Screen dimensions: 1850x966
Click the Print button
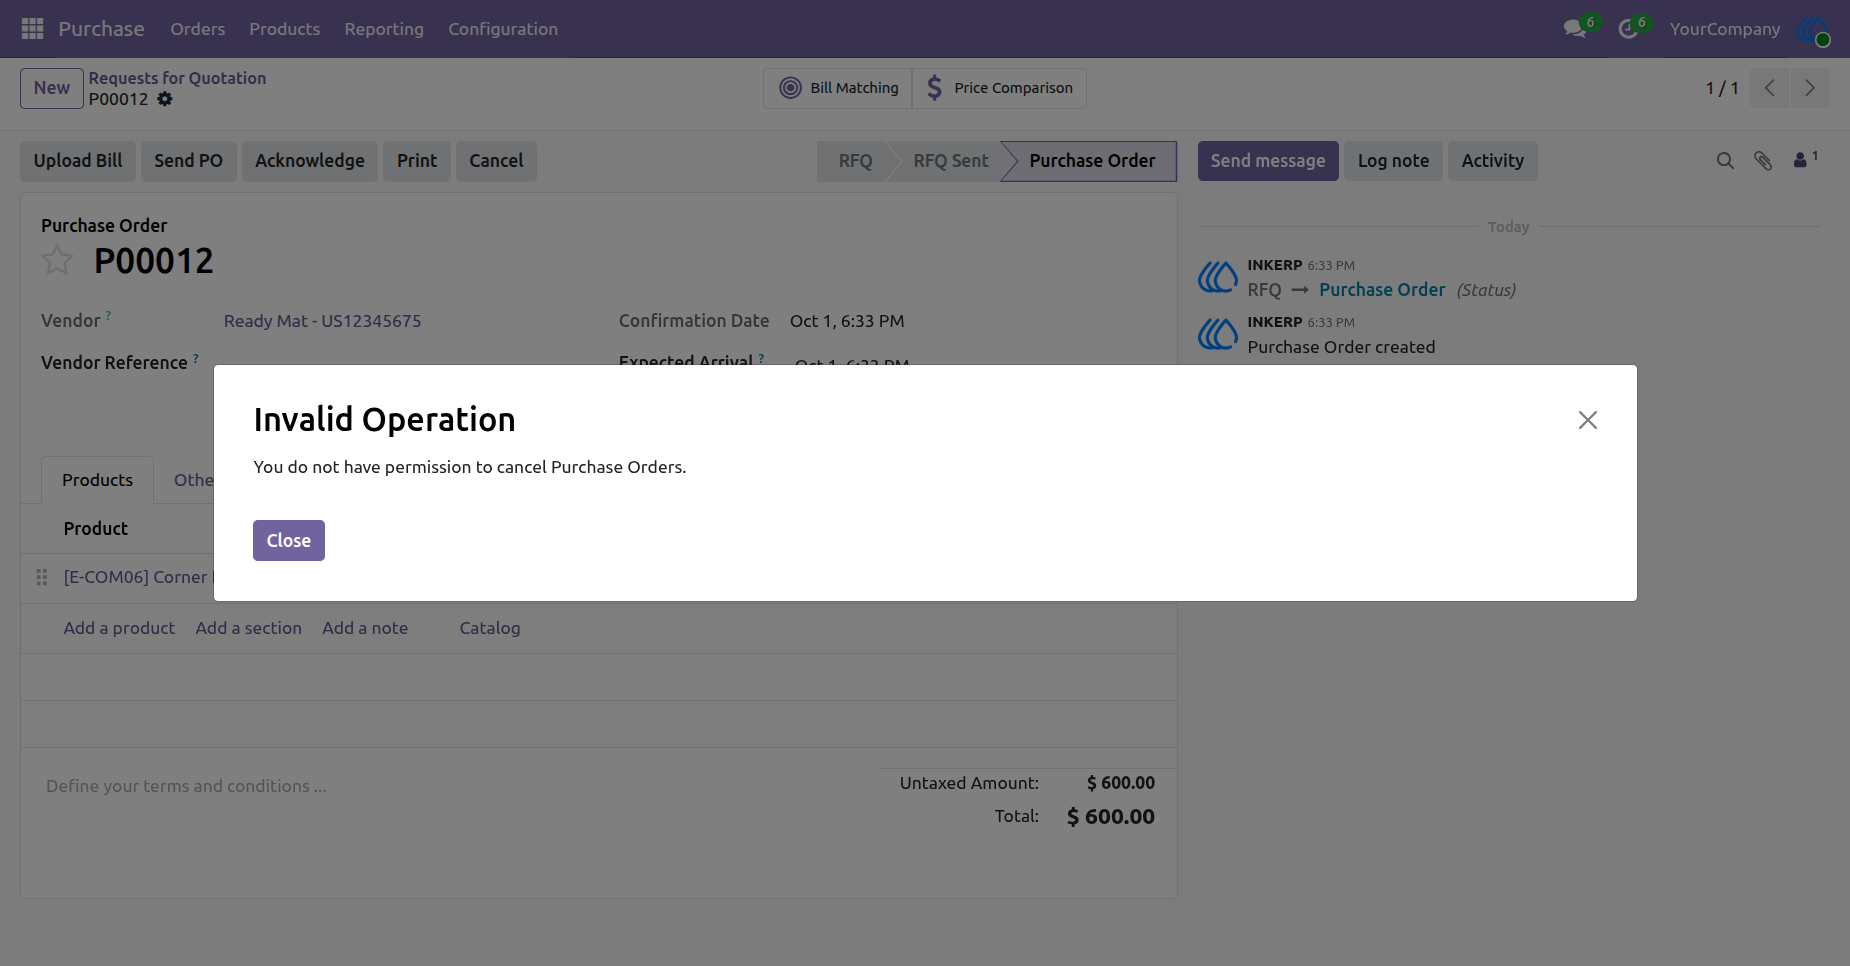[417, 161]
